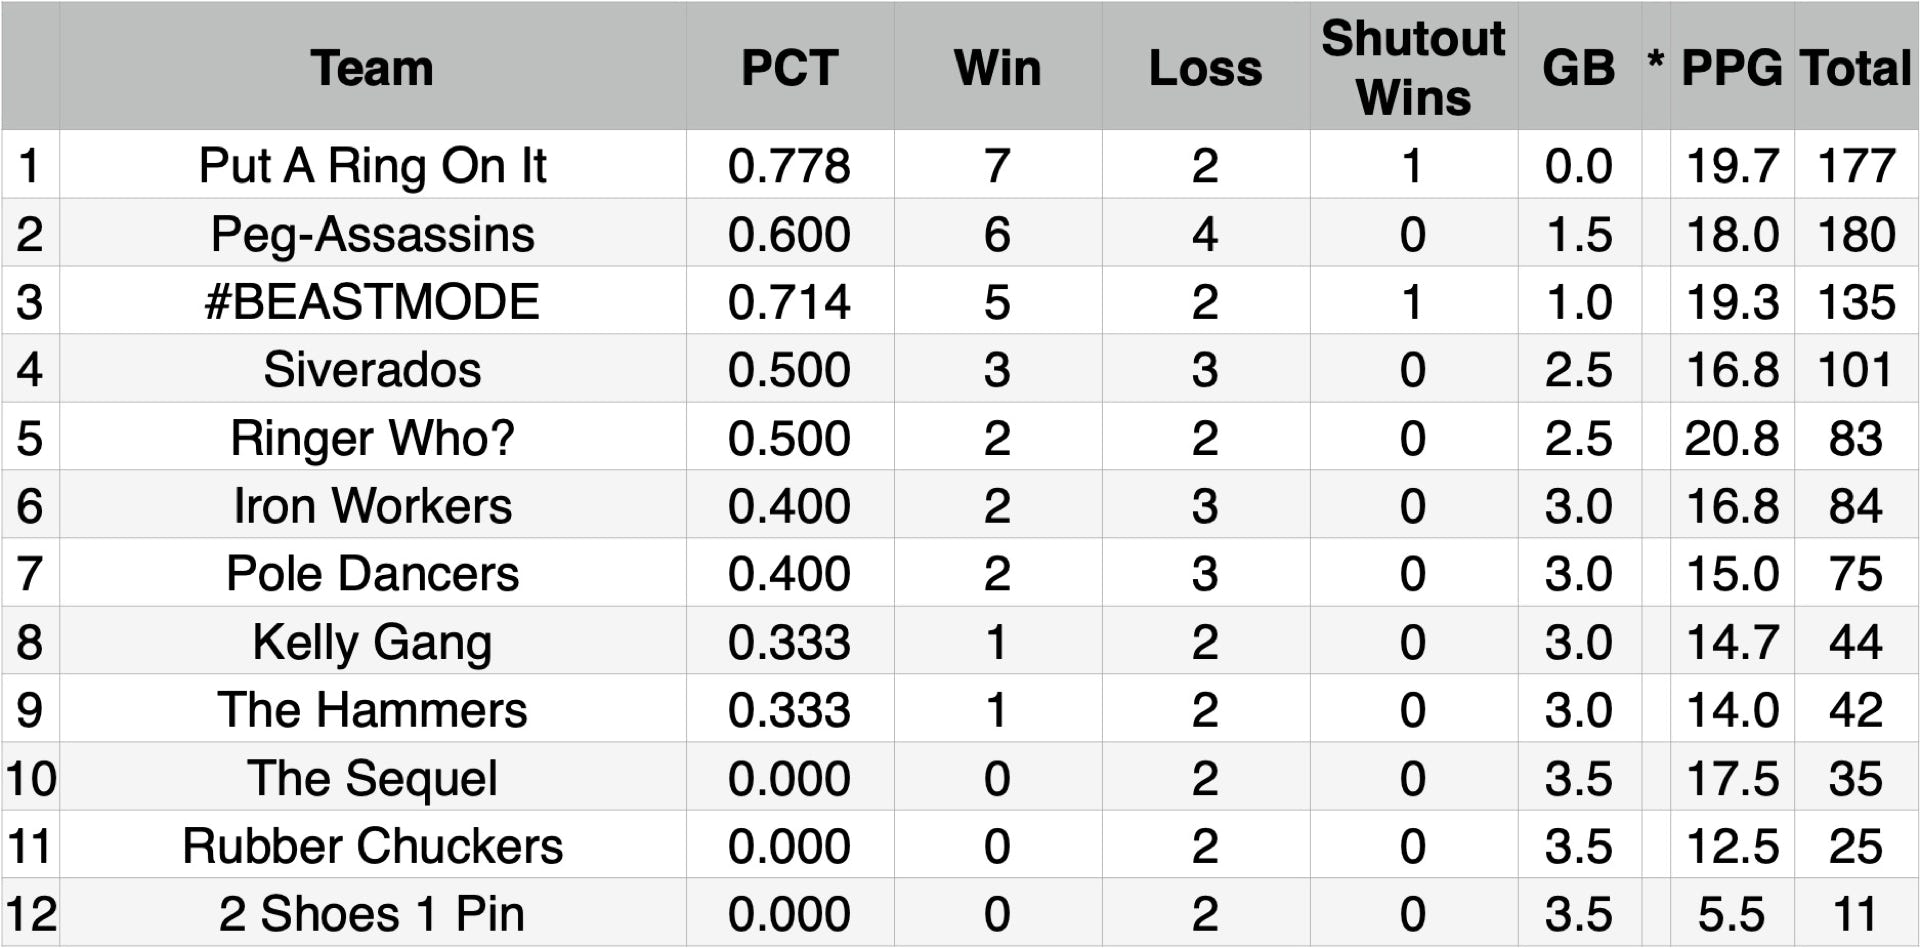1920x948 pixels.
Task: Select the Shutout Wins column header
Action: (1412, 68)
